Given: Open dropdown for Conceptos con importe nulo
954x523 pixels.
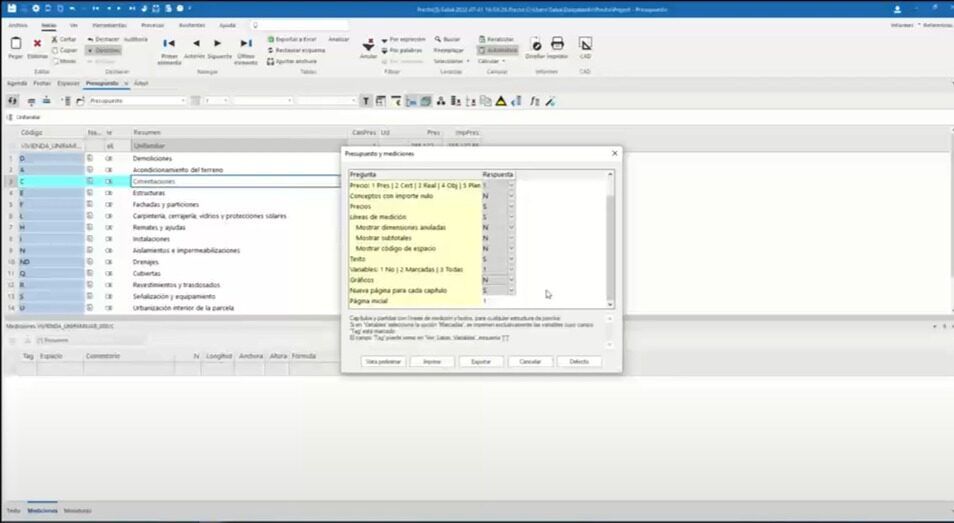Looking at the screenshot, I should 511,196.
